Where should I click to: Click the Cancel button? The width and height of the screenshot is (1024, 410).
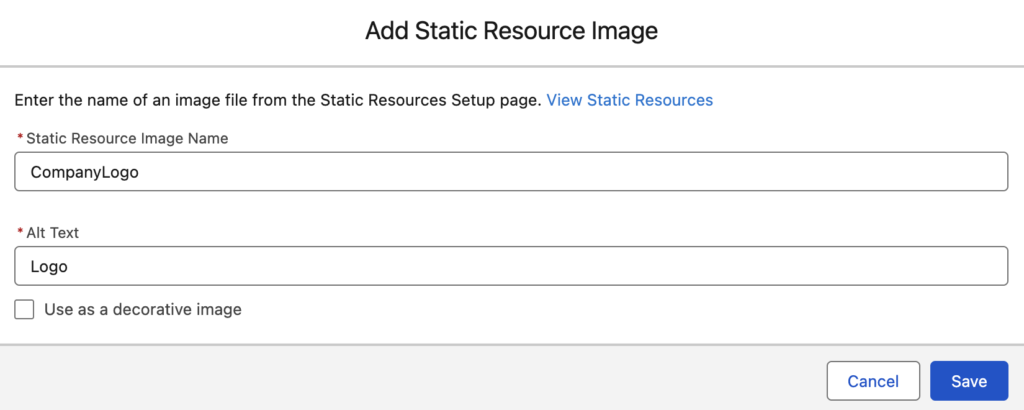coord(873,381)
